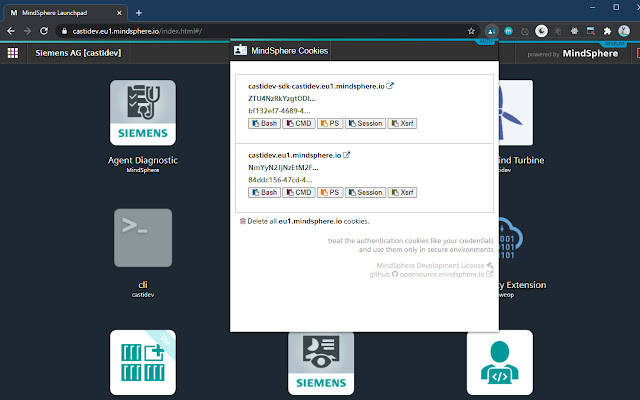Copy Xsrf for castidev.eu1 cookie

click(402, 192)
